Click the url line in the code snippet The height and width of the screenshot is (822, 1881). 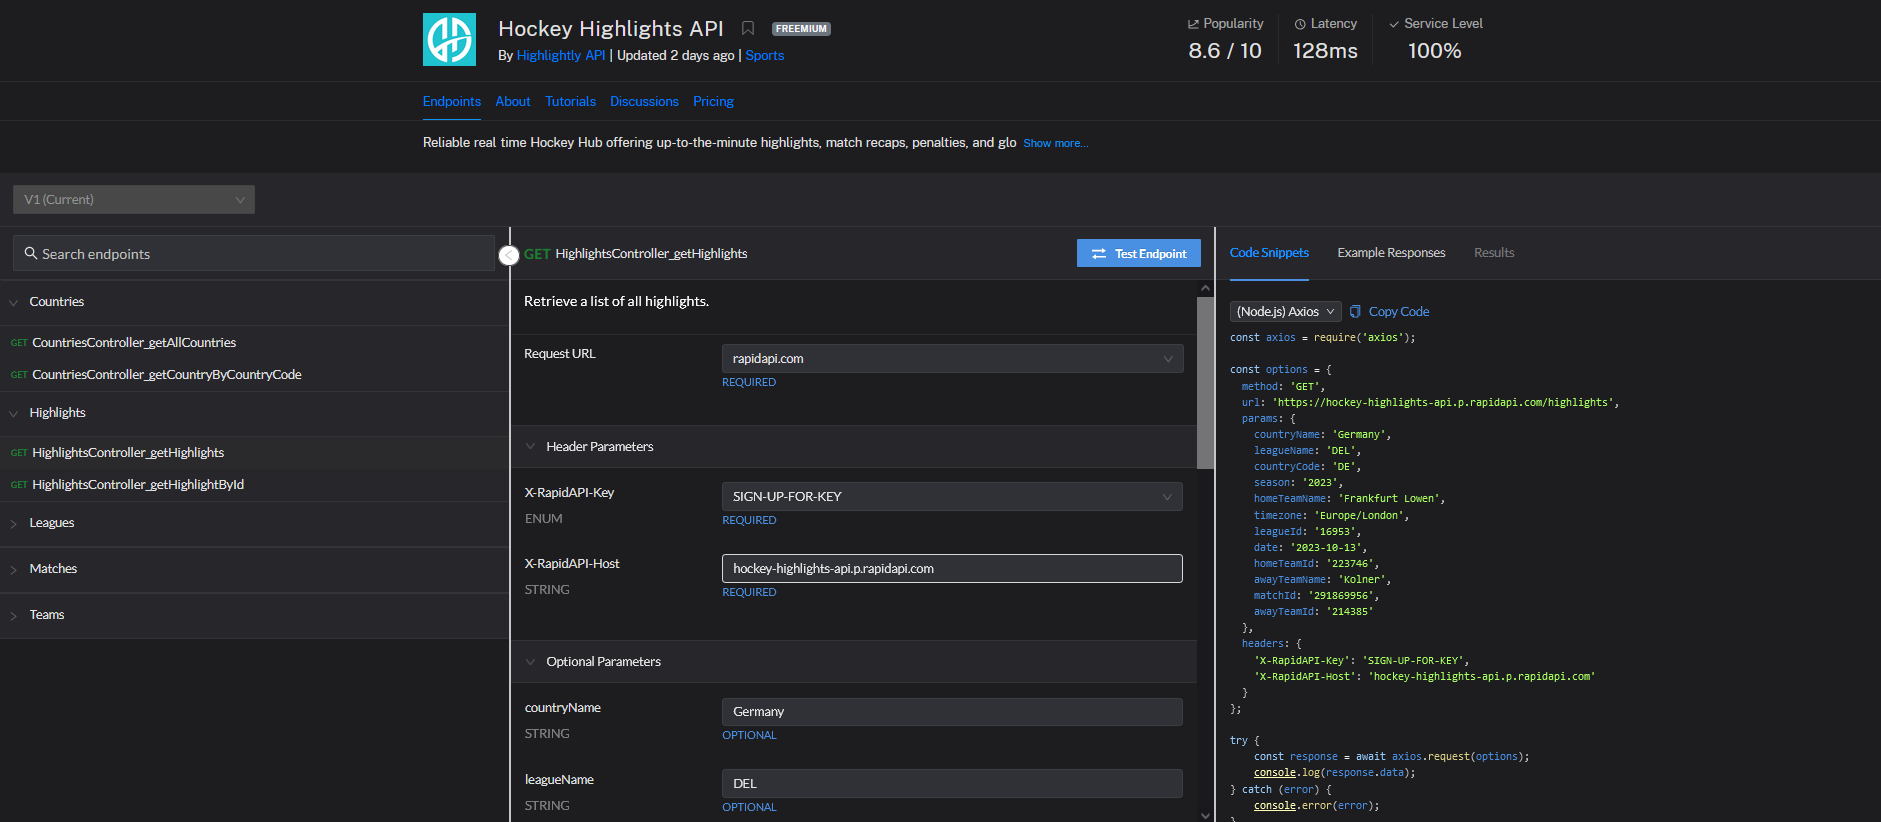1430,402
